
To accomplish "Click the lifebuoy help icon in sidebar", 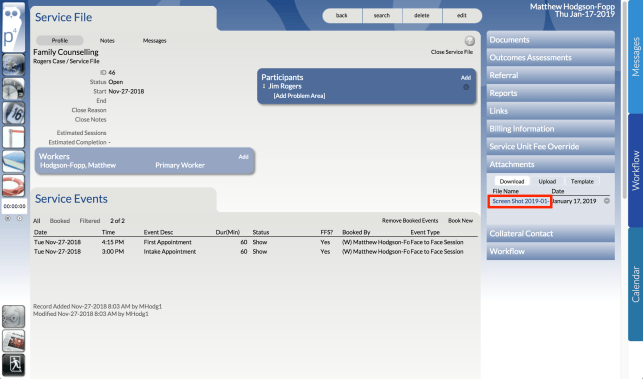I will pyautogui.click(x=13, y=185).
